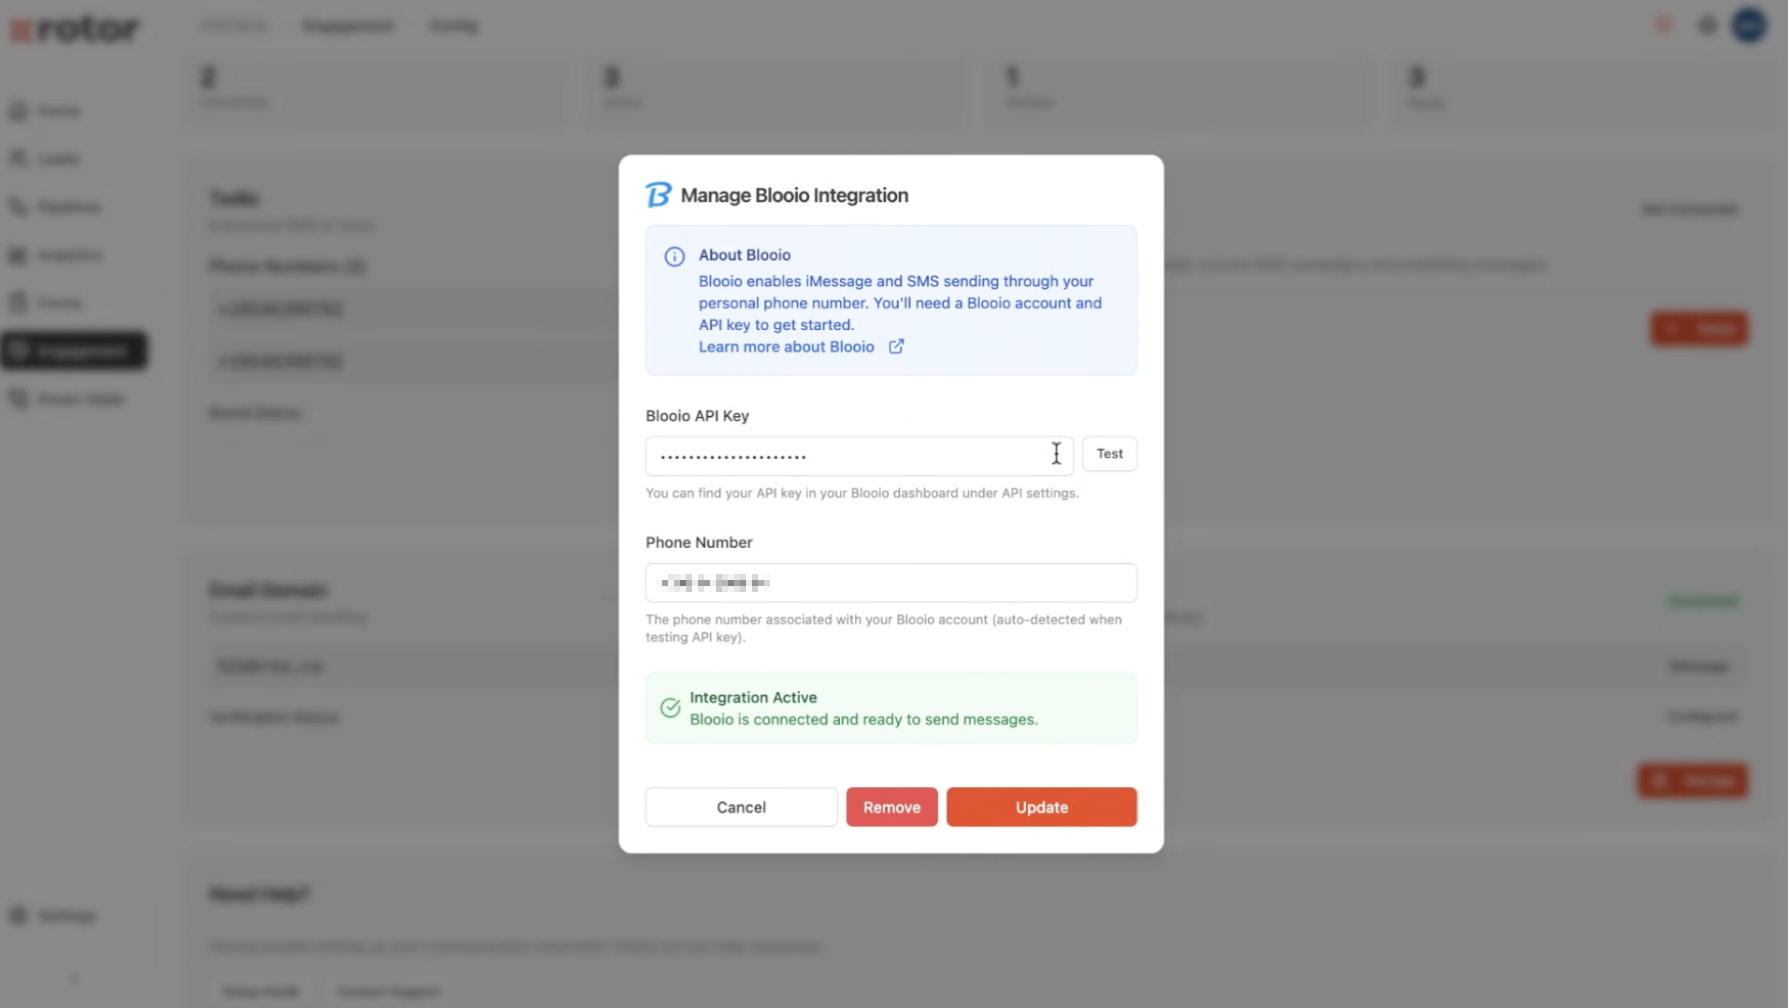Click the rotor logo in the top-left corner
The height and width of the screenshot is (1008, 1788).
(75, 27)
